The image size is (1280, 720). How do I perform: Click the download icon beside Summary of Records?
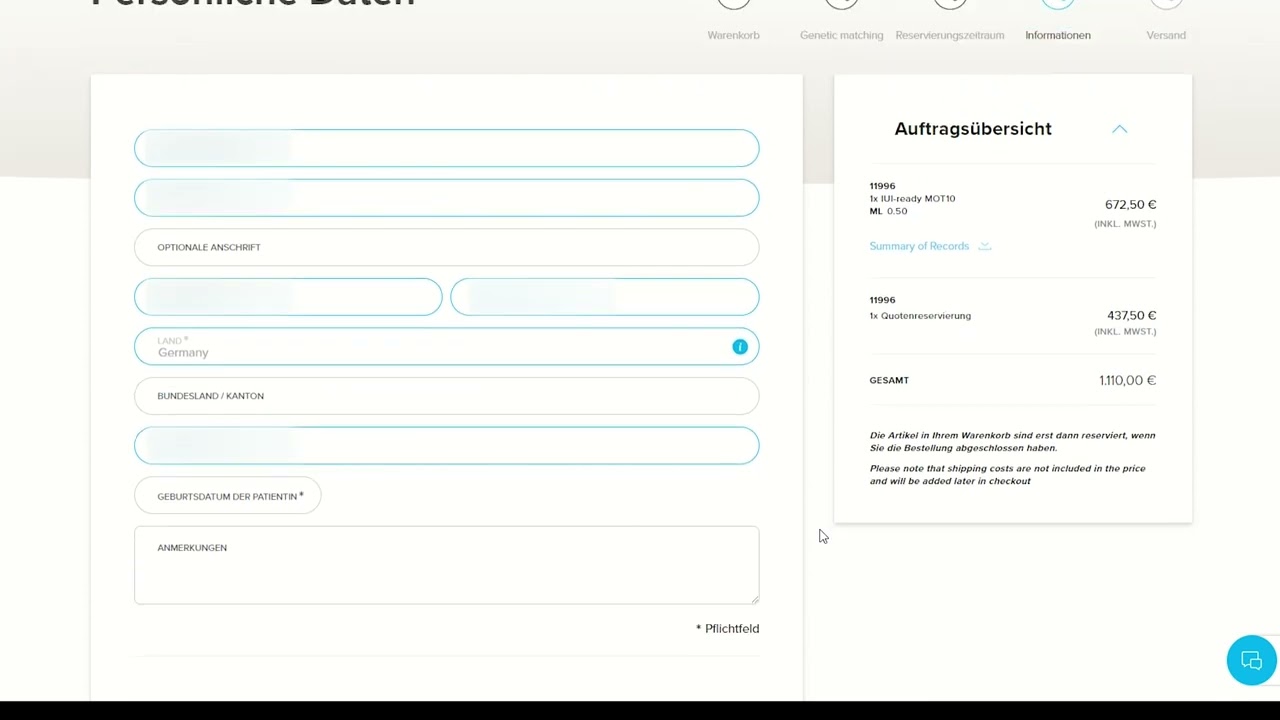(x=985, y=246)
